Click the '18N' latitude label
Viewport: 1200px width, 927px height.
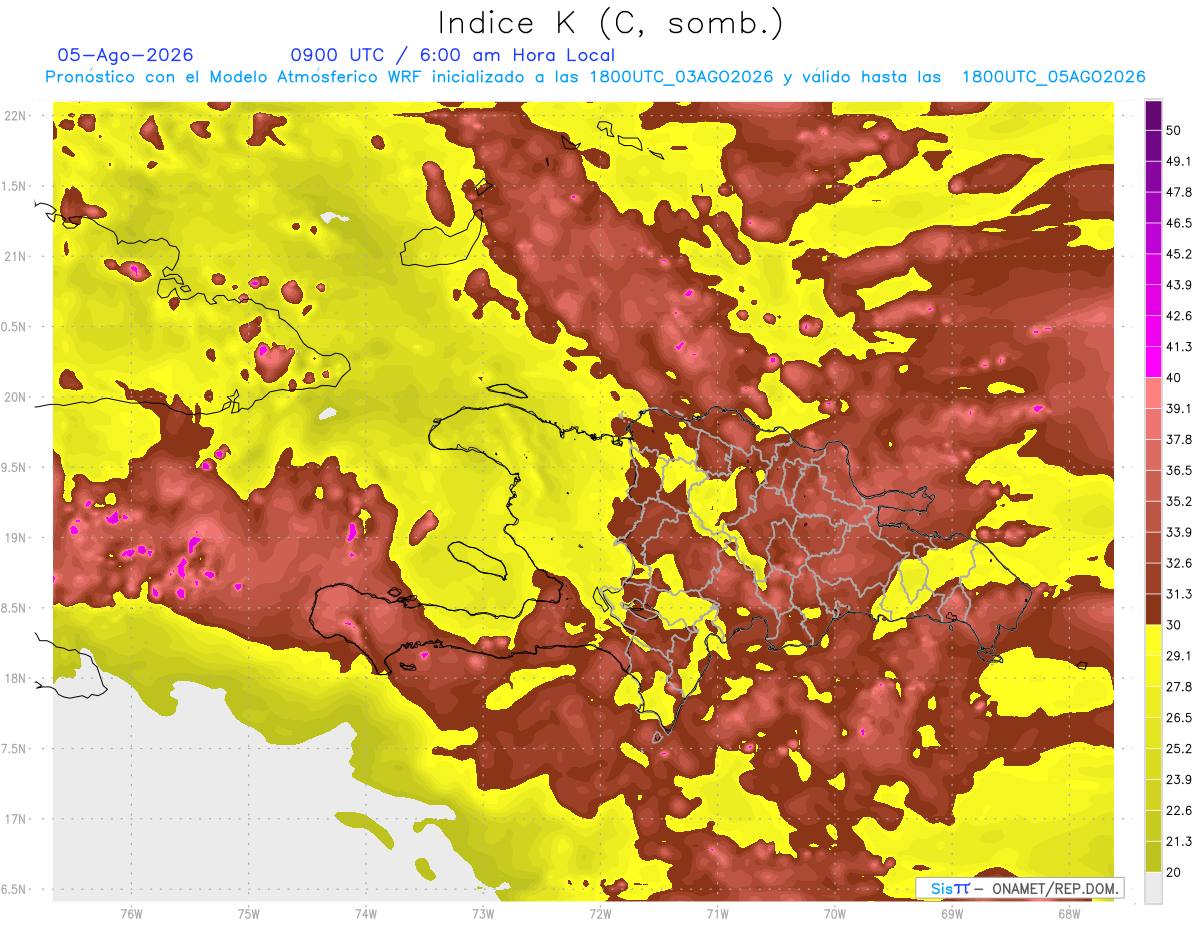coord(15,678)
